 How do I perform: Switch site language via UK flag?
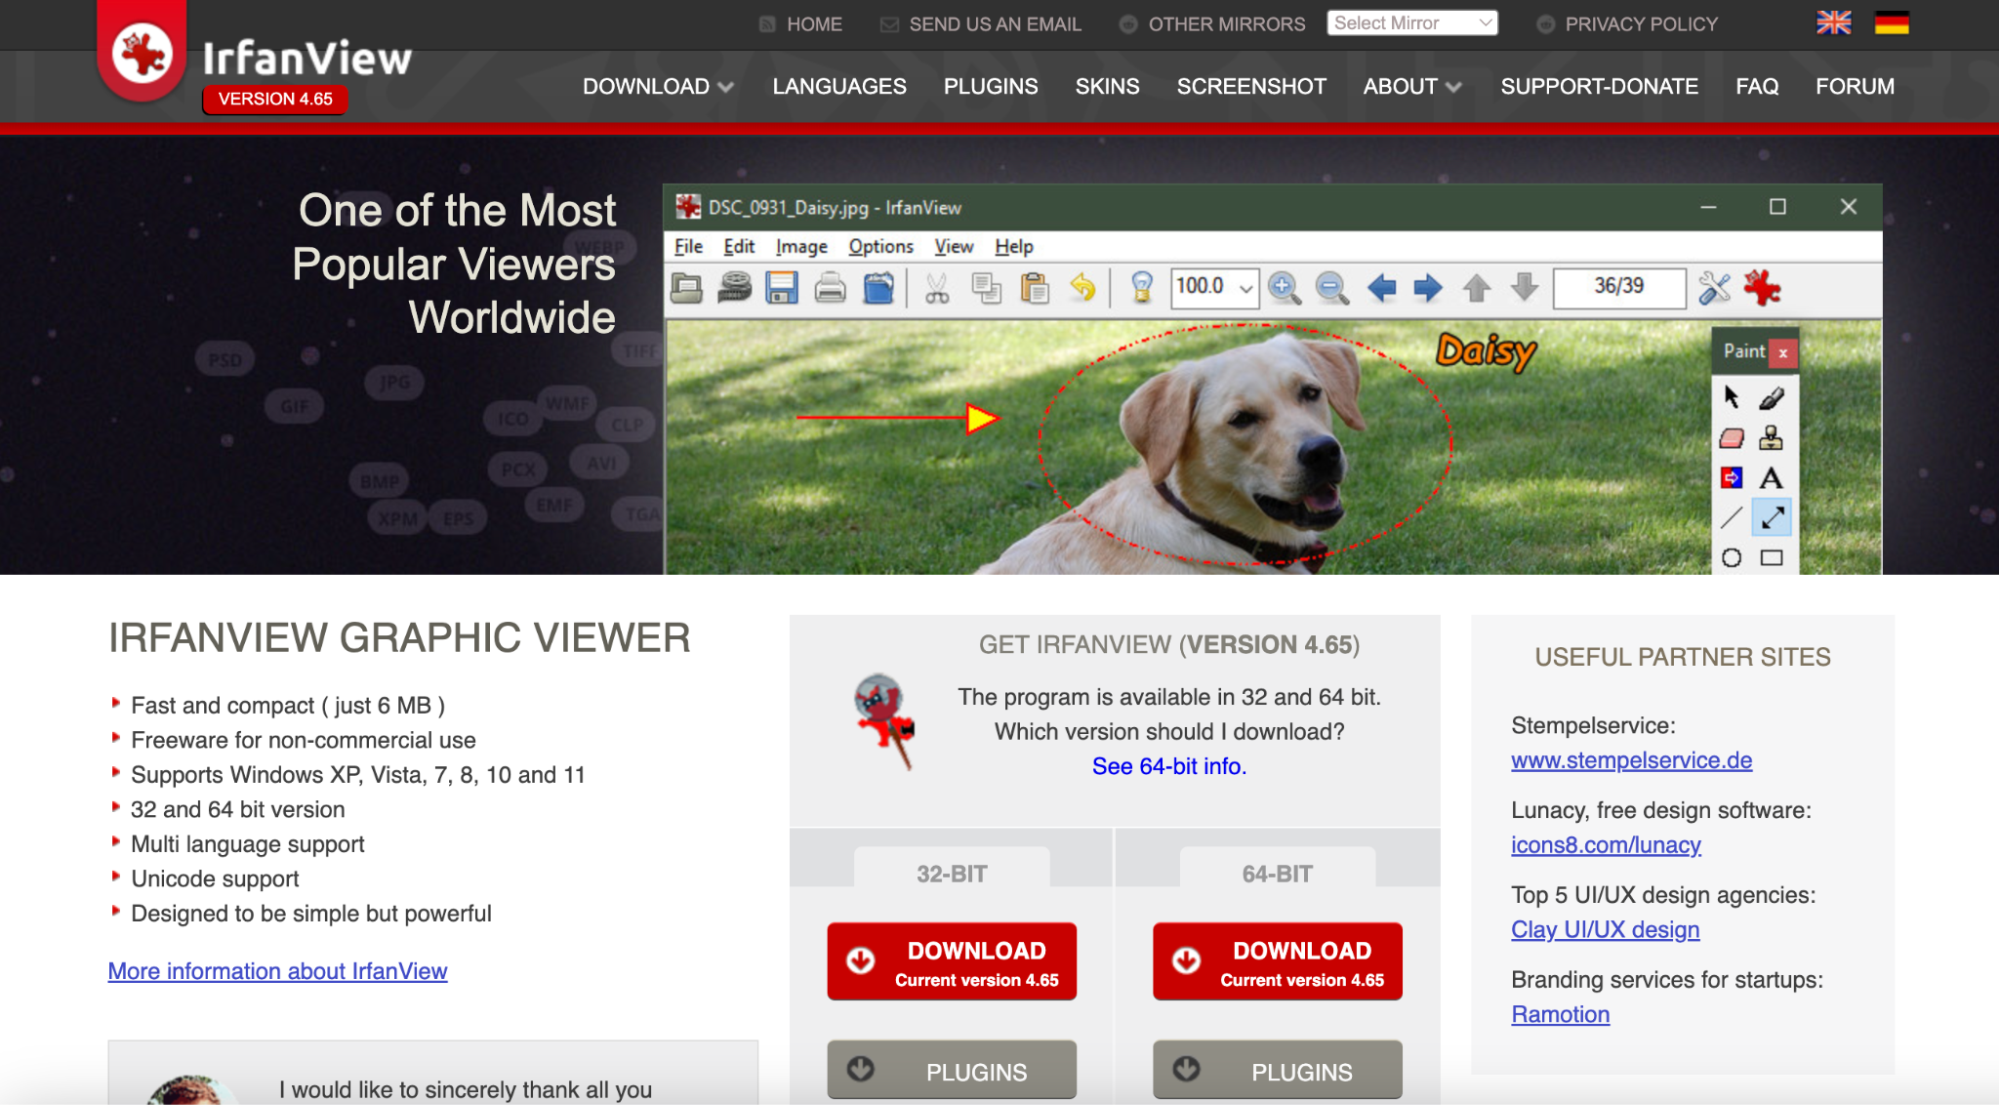(x=1833, y=23)
